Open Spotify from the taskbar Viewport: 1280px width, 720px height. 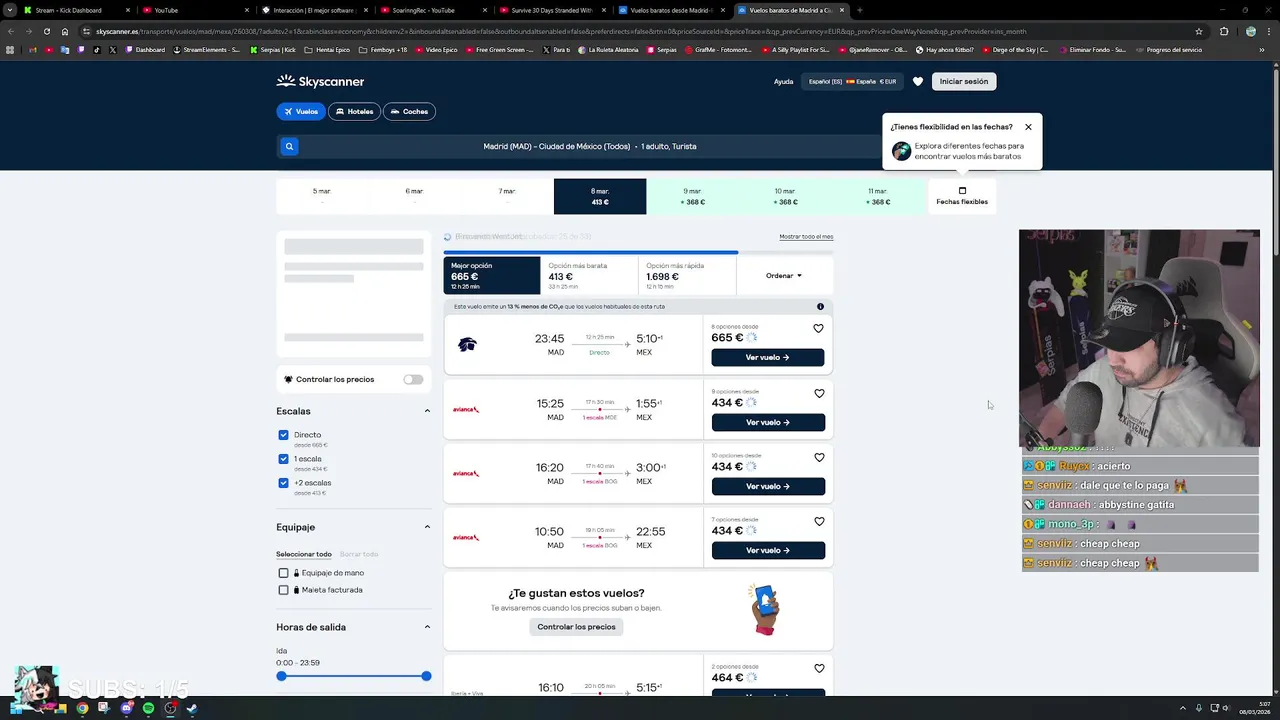click(x=148, y=708)
